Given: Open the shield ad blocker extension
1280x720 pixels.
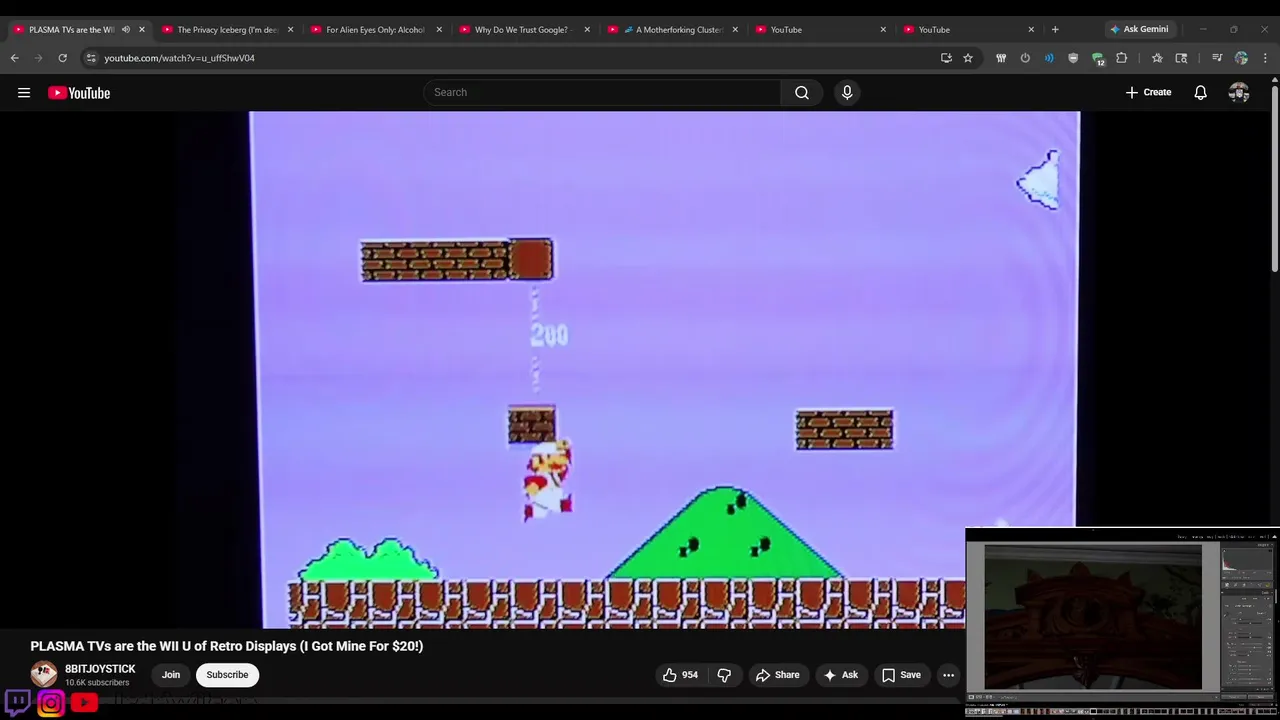Looking at the screenshot, I should coord(1073,58).
